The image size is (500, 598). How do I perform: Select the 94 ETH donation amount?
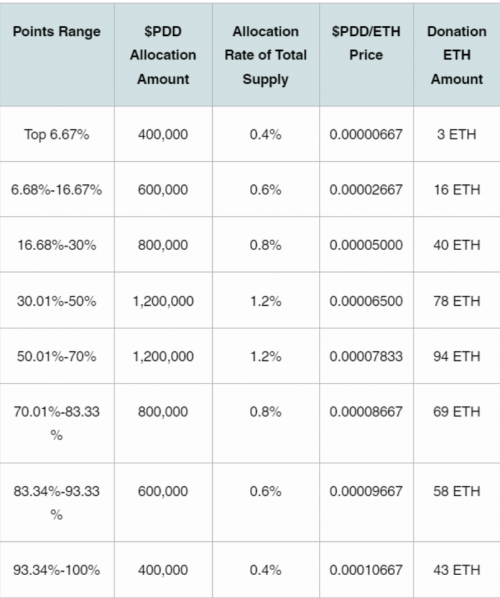[457, 356]
